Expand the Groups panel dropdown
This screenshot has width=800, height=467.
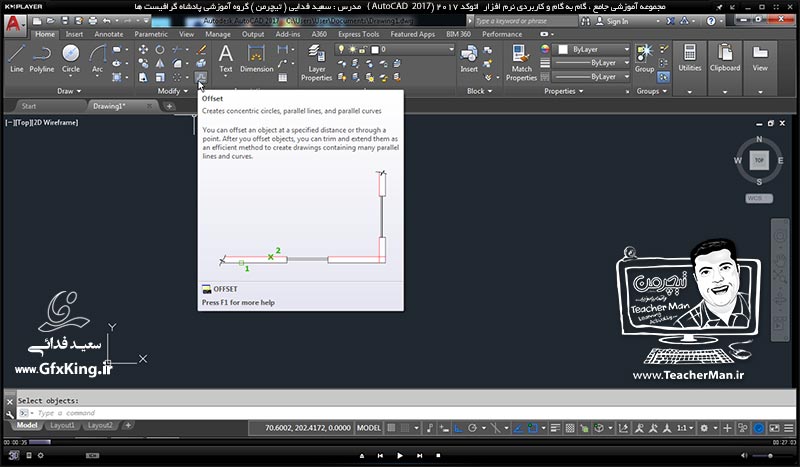click(x=652, y=91)
